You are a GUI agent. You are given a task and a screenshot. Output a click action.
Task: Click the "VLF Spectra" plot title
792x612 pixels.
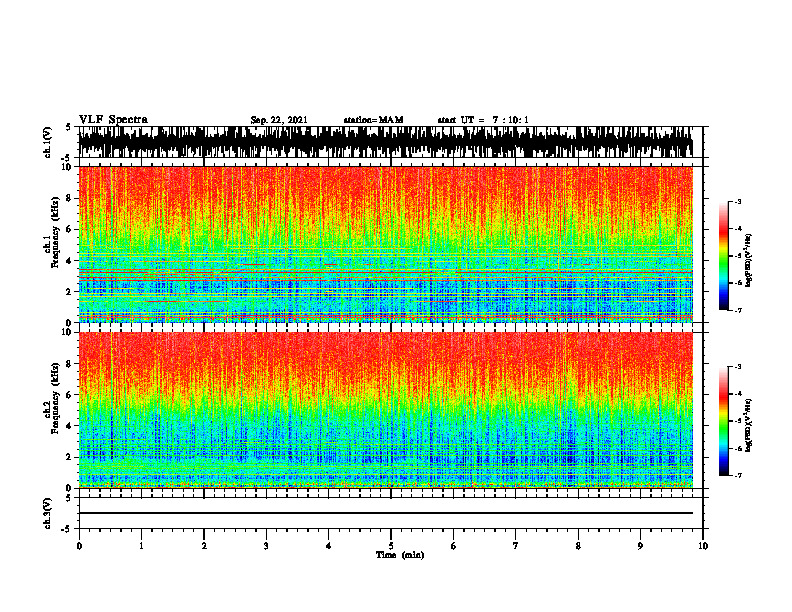(113, 120)
